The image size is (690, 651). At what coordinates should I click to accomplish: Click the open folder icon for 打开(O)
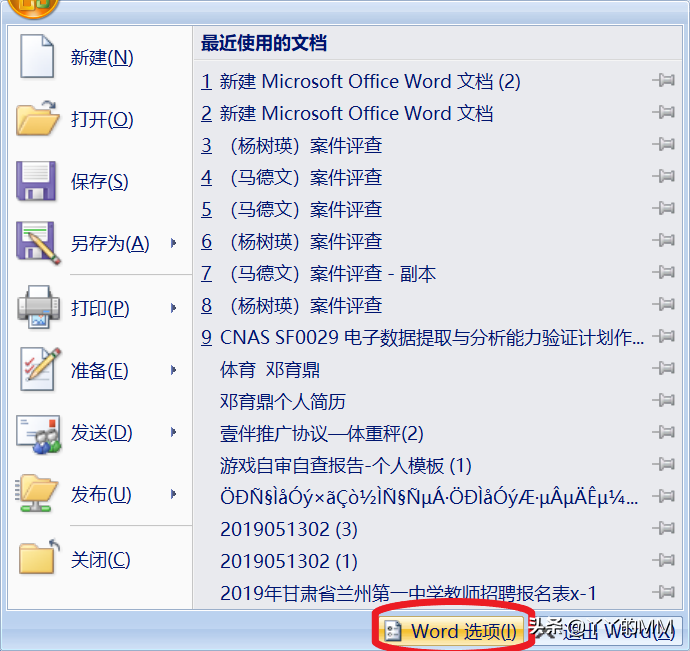coord(37,118)
